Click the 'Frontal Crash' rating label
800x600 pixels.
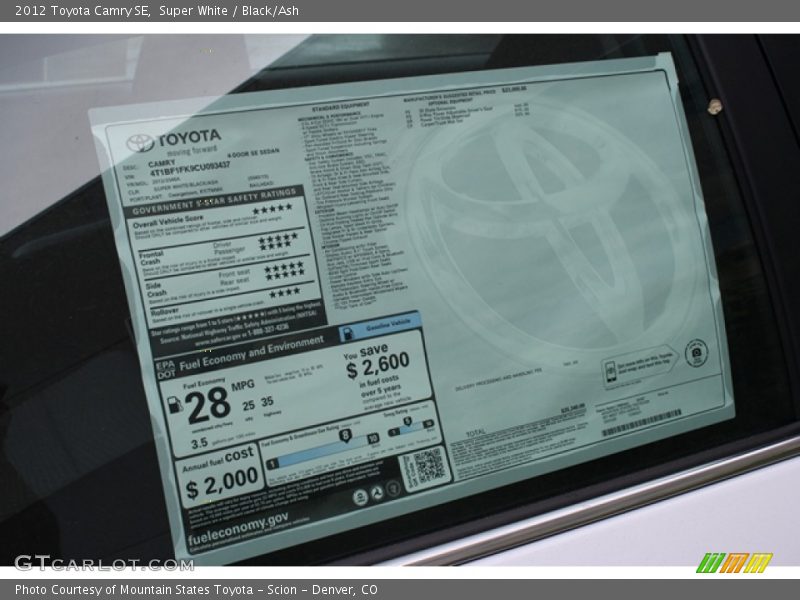pyautogui.click(x=151, y=258)
